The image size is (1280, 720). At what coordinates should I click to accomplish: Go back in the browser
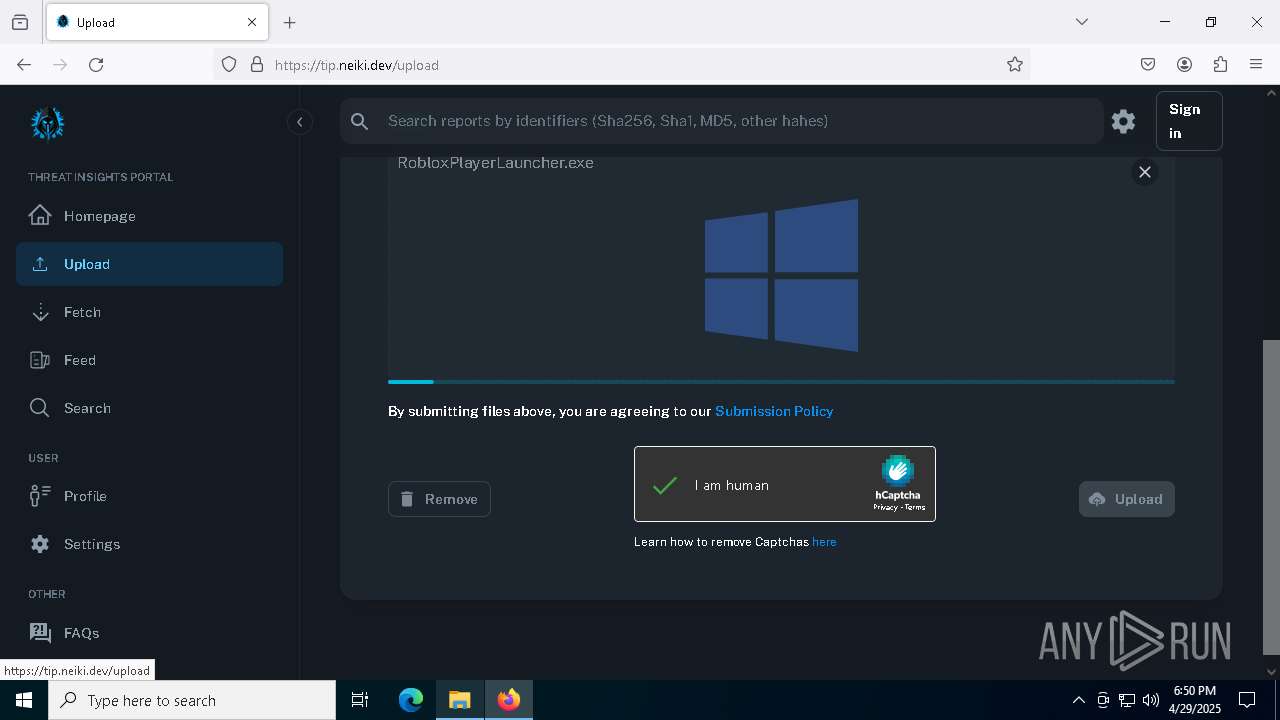click(x=24, y=64)
